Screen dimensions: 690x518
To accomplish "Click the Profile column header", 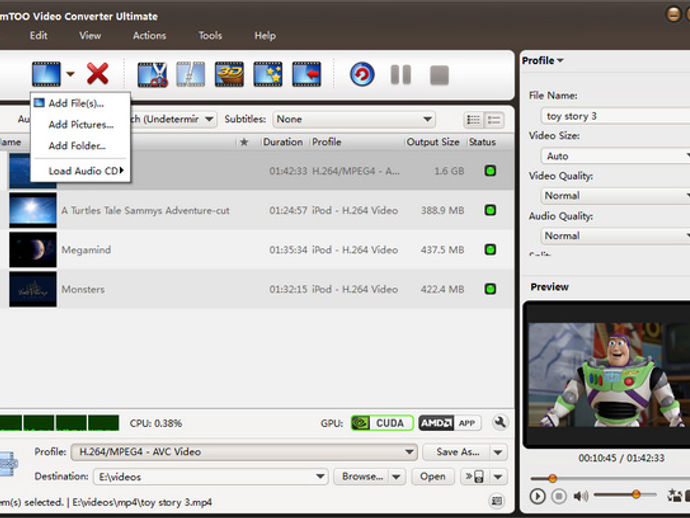I will 327,142.
